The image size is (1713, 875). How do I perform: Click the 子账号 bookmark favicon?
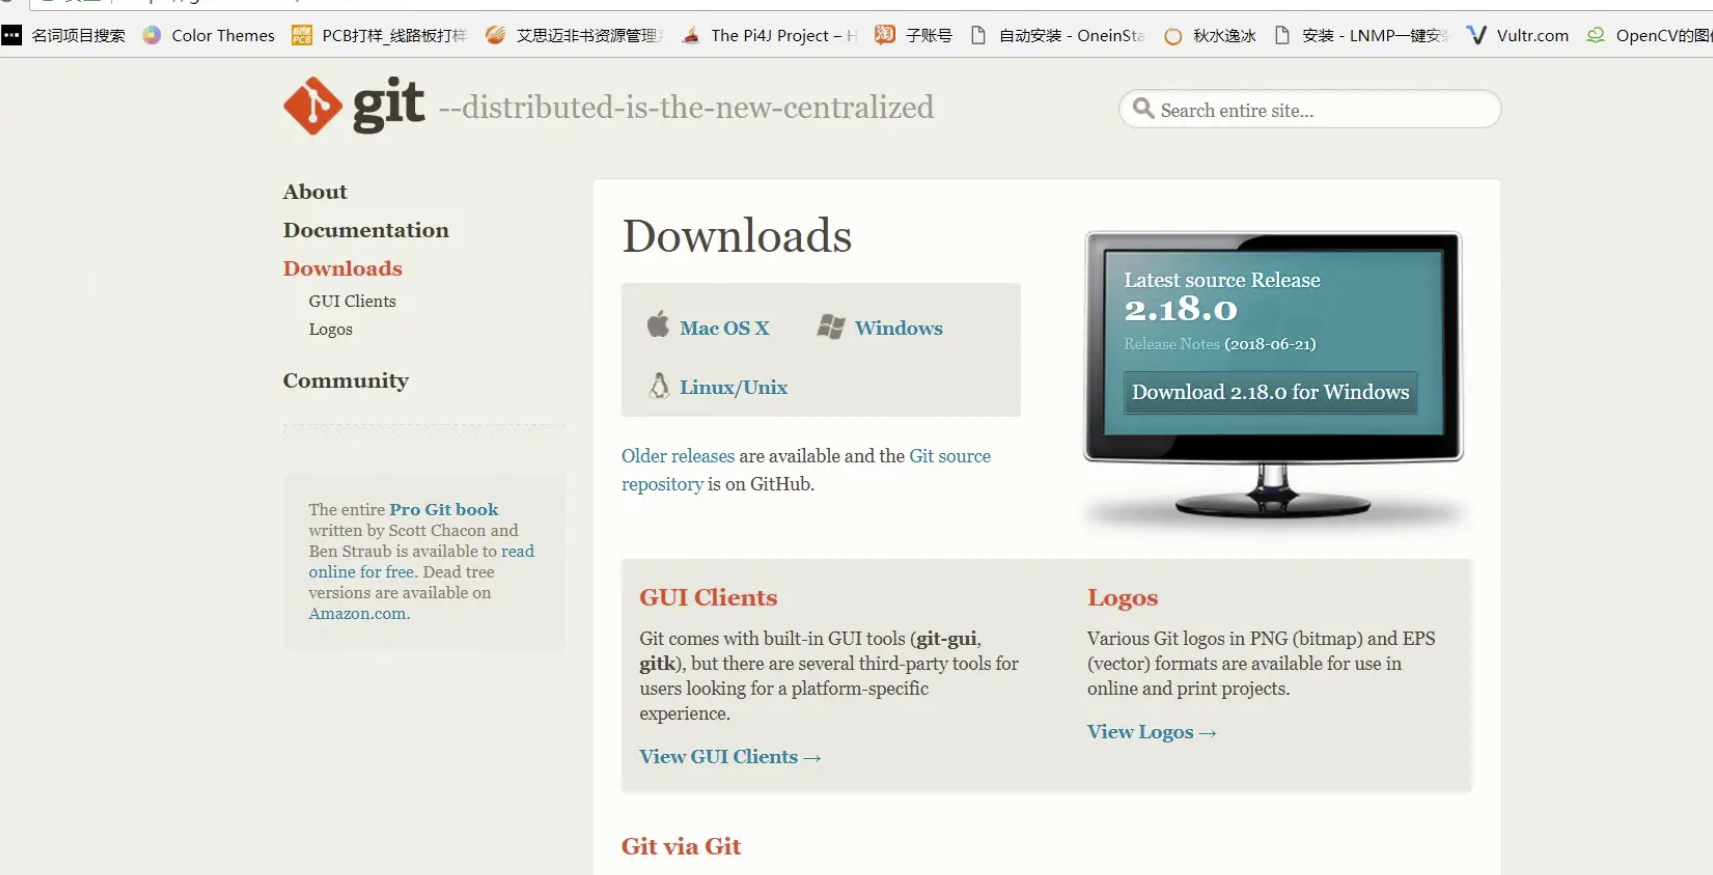click(885, 35)
